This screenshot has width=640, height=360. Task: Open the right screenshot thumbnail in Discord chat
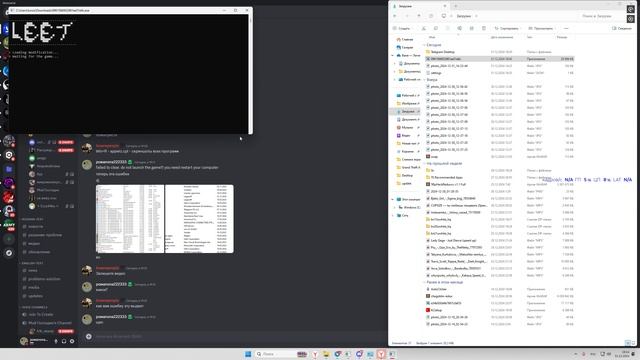[x=199, y=219]
